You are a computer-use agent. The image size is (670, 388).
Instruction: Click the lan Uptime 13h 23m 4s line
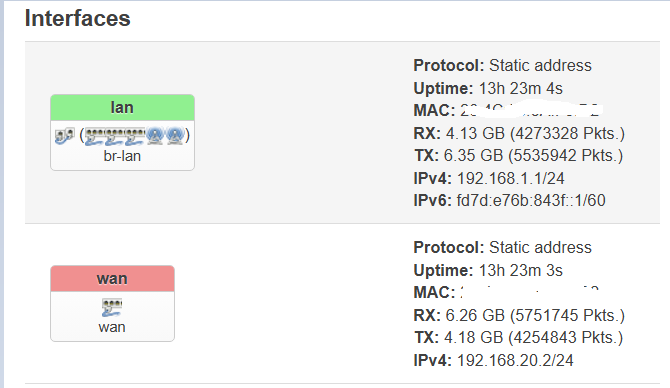[488, 88]
